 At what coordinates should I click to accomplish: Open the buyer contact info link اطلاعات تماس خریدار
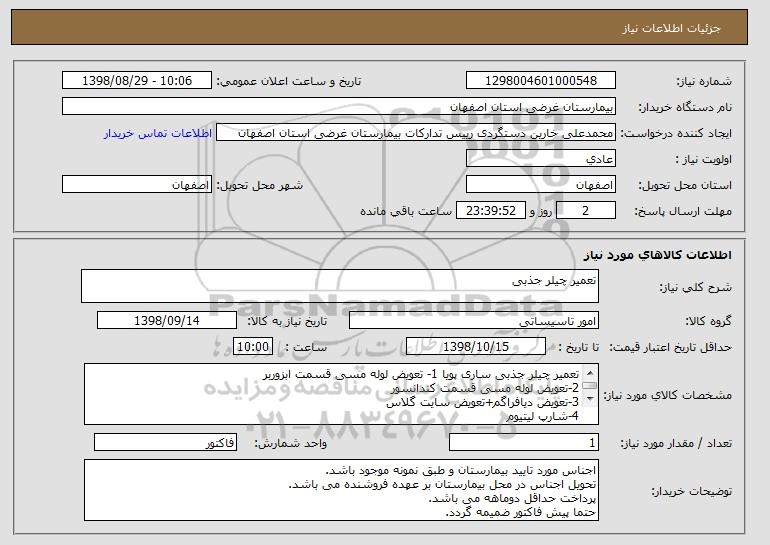click(x=158, y=133)
